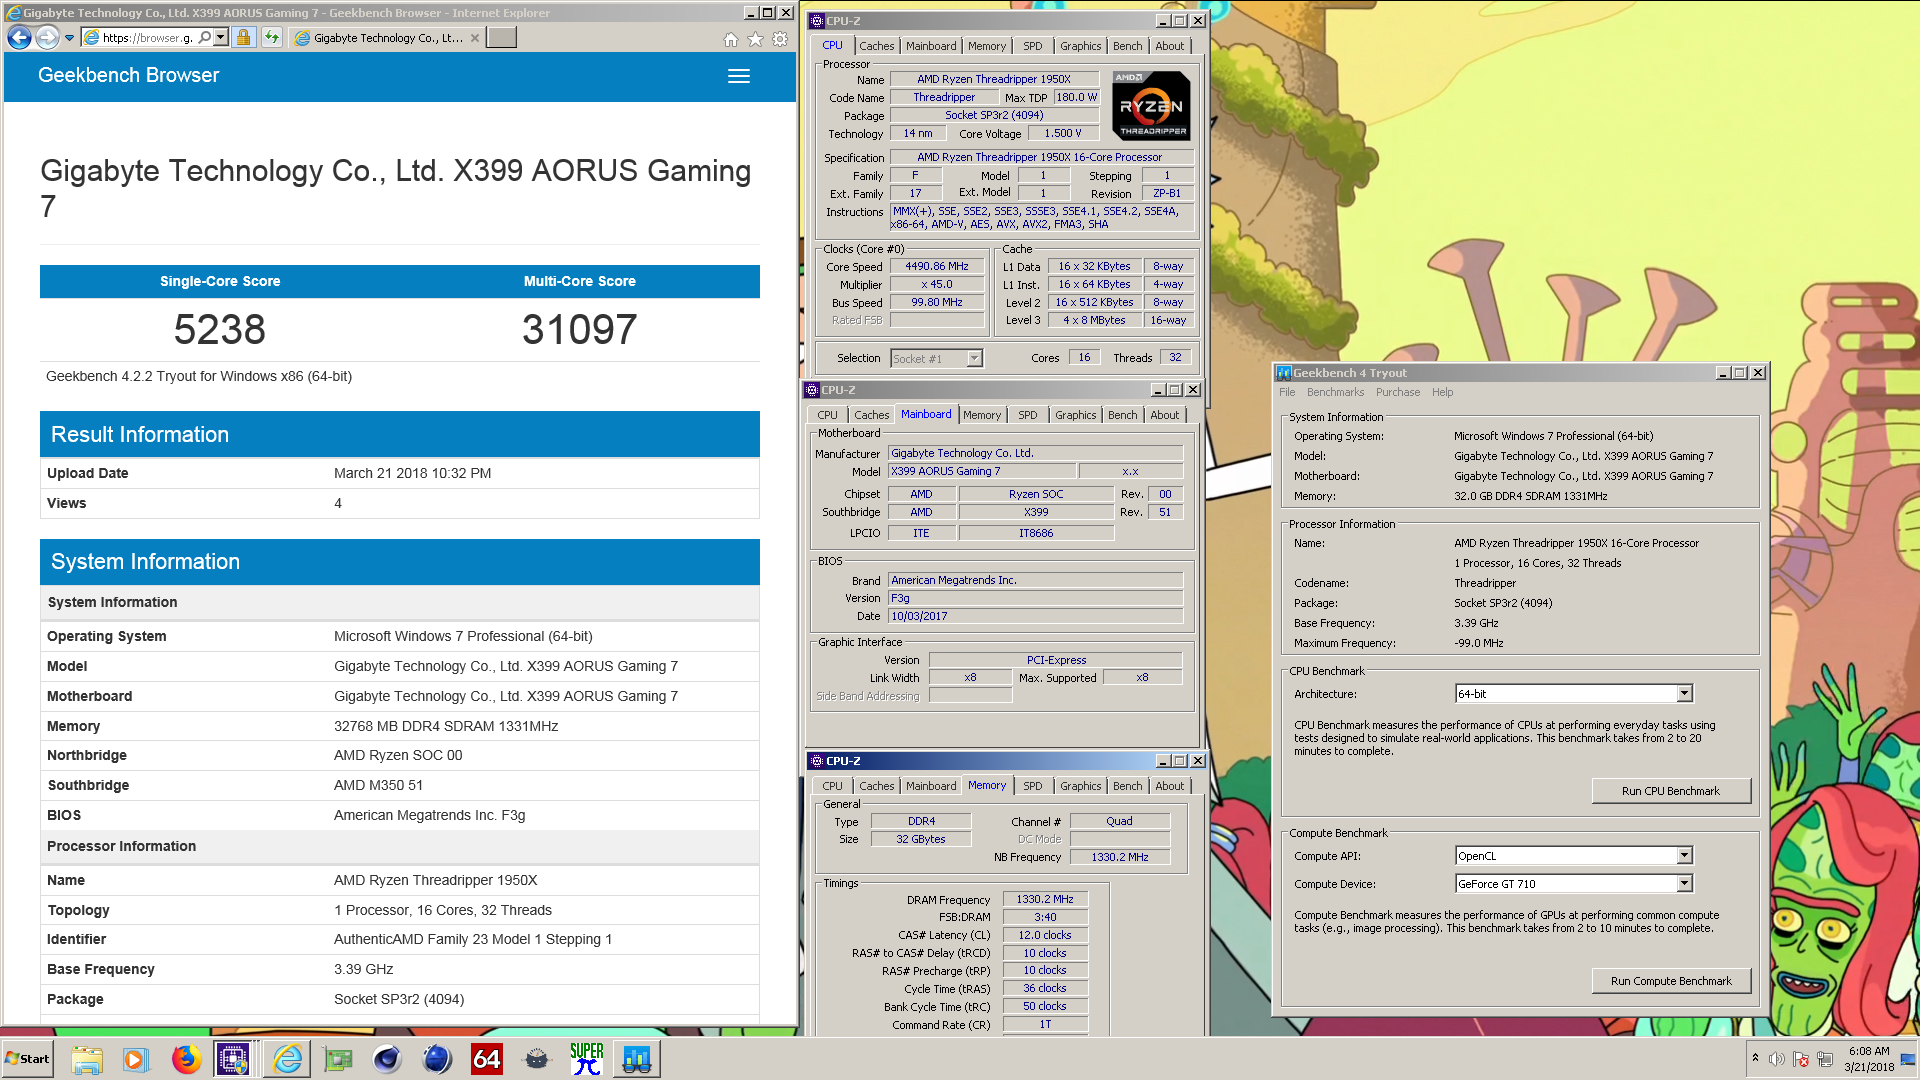Open the About tab in top CPU-Z window

tap(1169, 46)
